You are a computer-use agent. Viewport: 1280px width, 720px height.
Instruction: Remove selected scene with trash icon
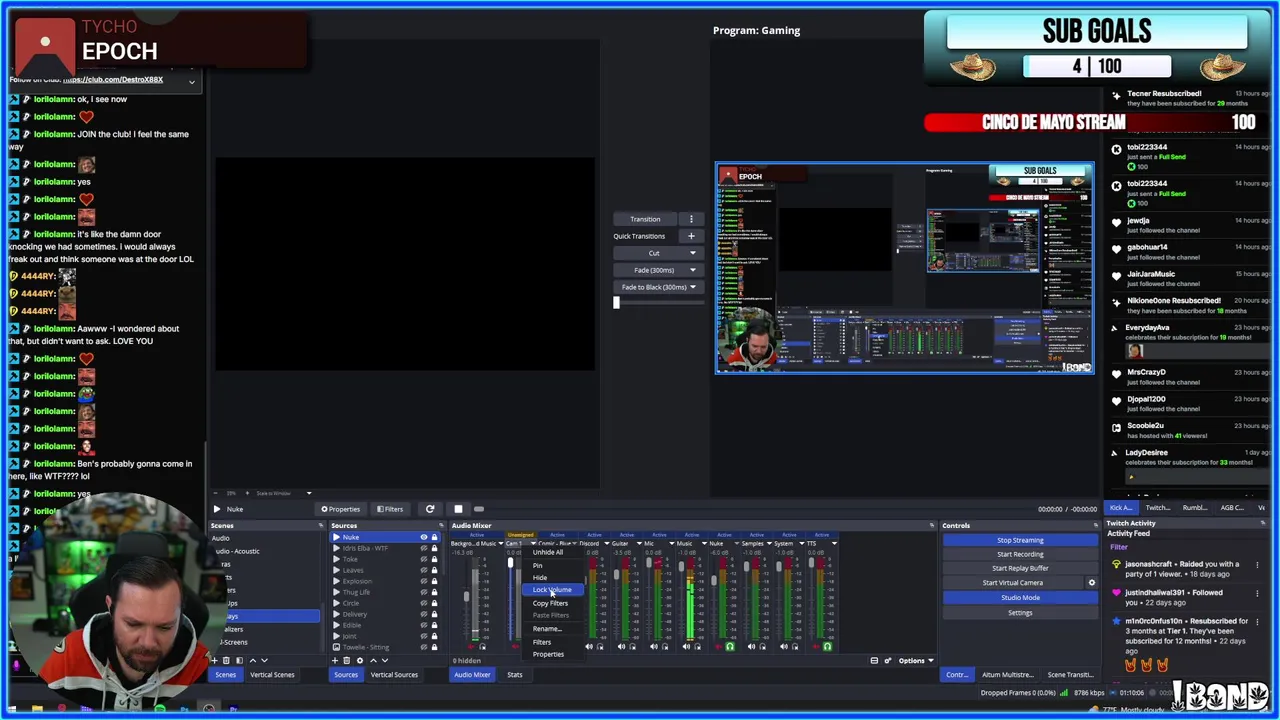[x=226, y=660]
